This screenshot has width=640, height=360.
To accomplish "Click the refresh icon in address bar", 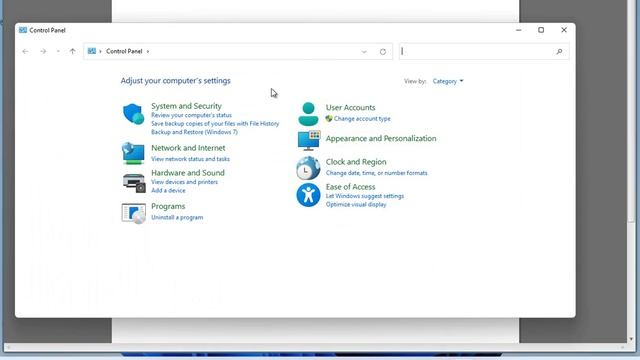I will coord(382,52).
